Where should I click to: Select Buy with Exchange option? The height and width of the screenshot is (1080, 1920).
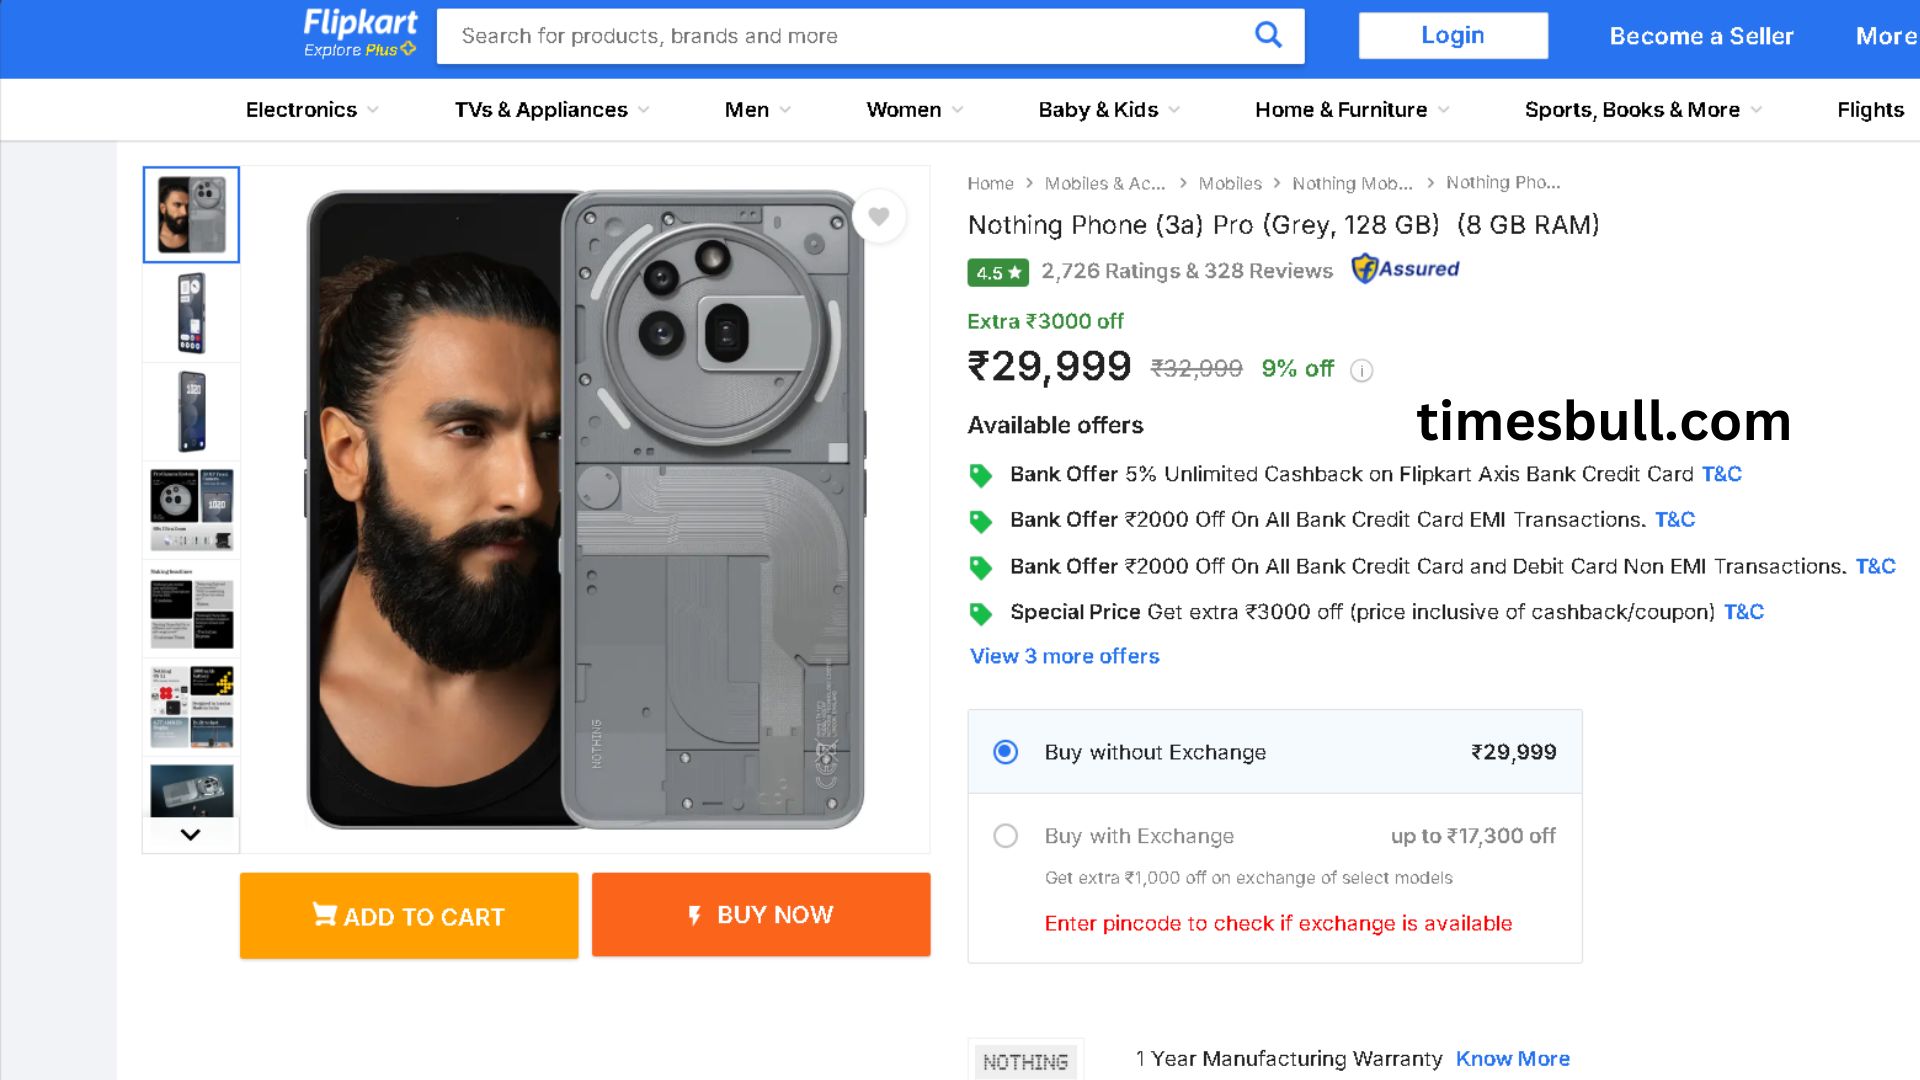point(1005,836)
